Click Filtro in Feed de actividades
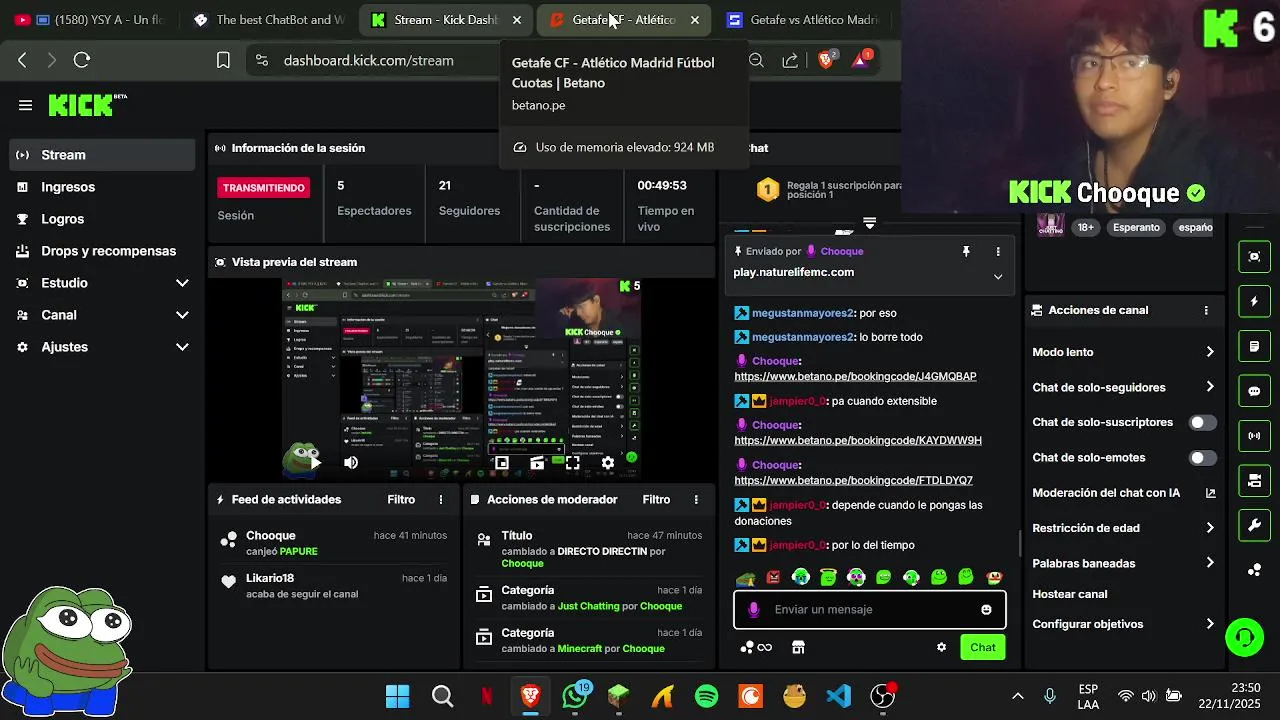Viewport: 1280px width, 720px height. pos(401,499)
